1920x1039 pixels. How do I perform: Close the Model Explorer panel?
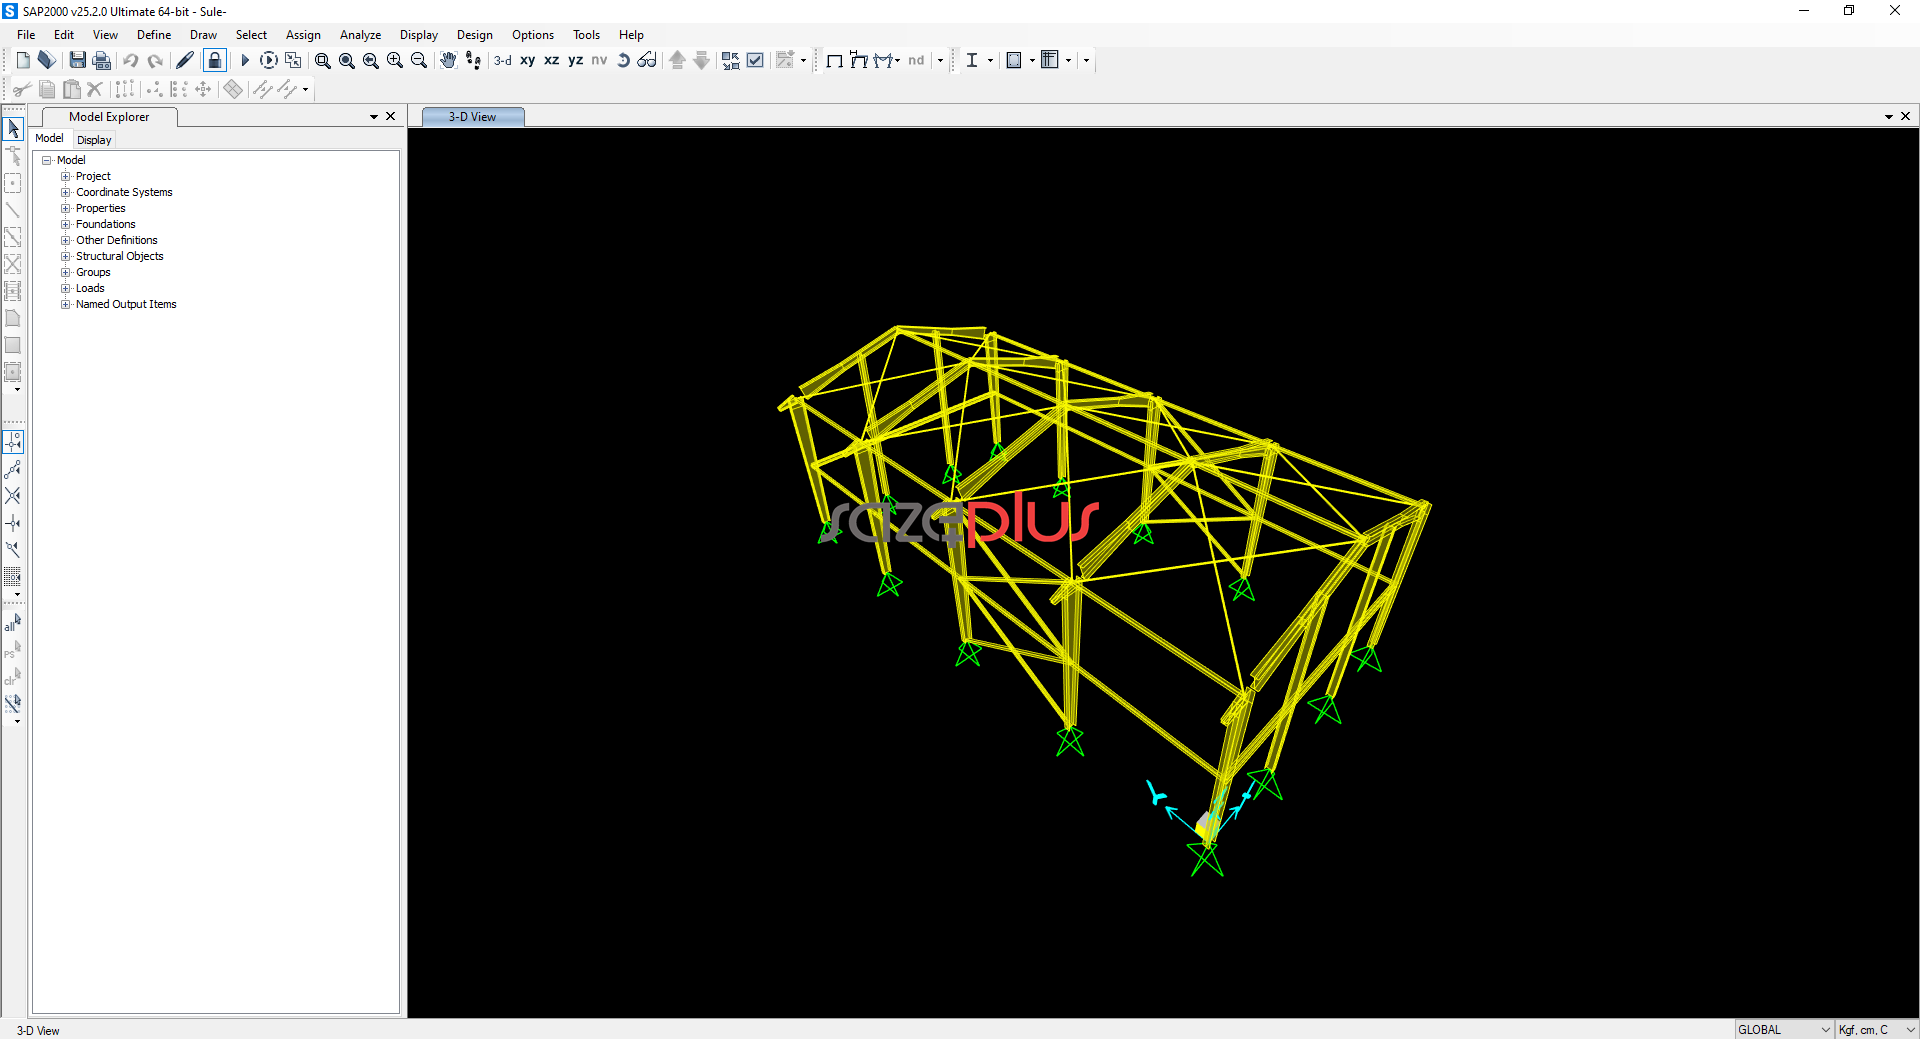click(x=391, y=116)
